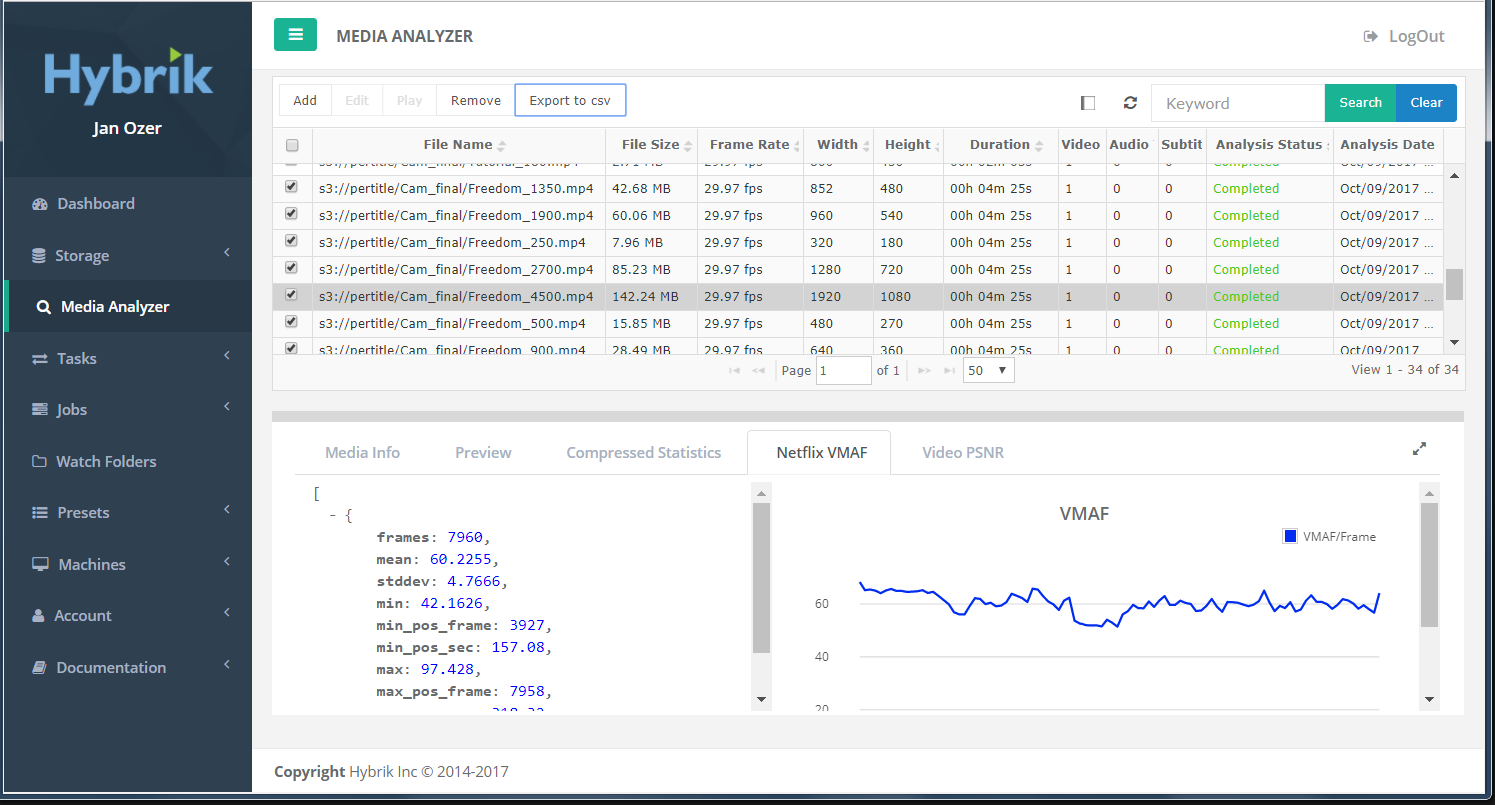Uncheck the Freedom_4500.mp4 row checkbox

click(x=291, y=295)
